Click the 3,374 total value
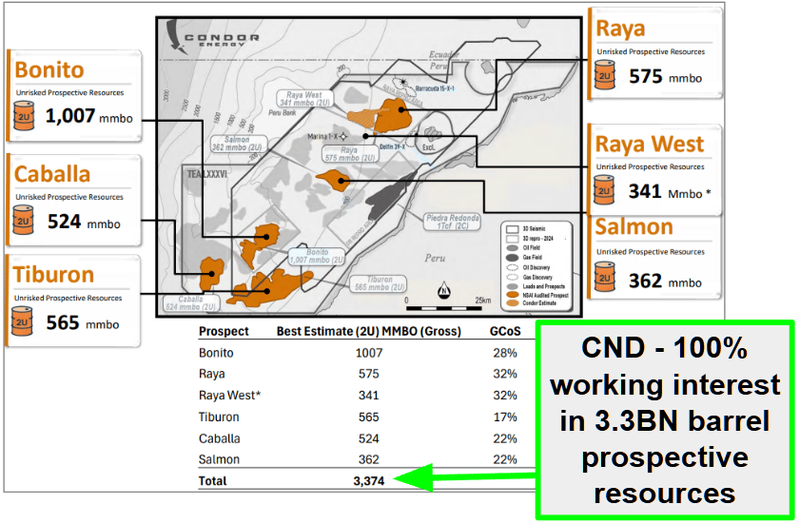The image size is (800, 524). click(x=369, y=481)
